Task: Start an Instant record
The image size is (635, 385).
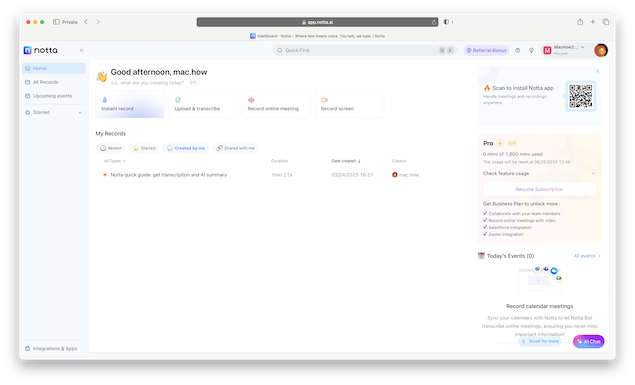Action: 130,104
